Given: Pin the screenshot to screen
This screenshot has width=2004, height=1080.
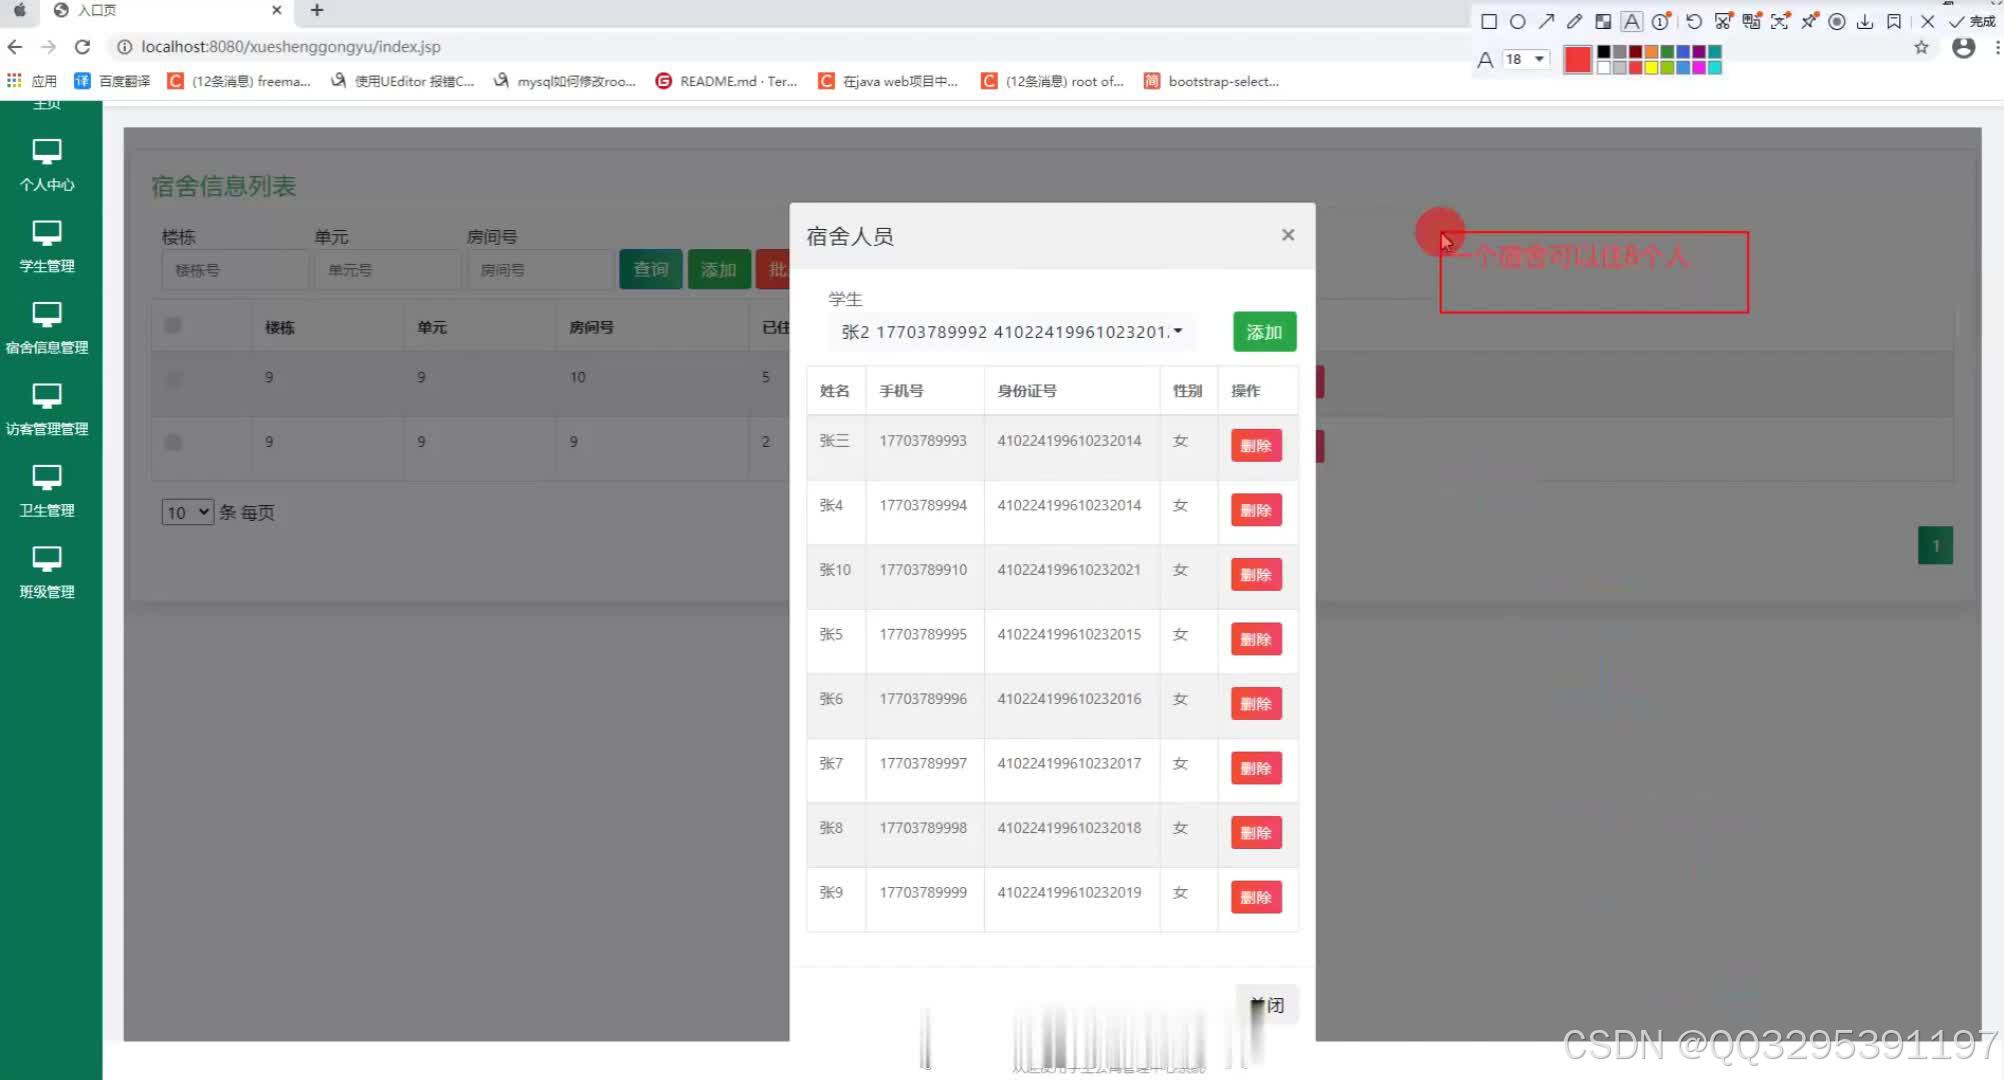Looking at the screenshot, I should coord(1809,21).
